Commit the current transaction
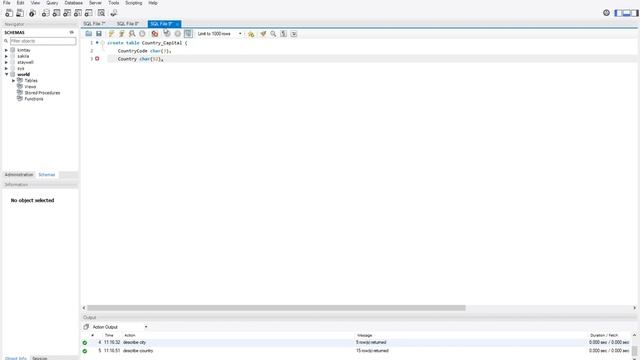Screen dimensions: 640x360 click(167, 34)
